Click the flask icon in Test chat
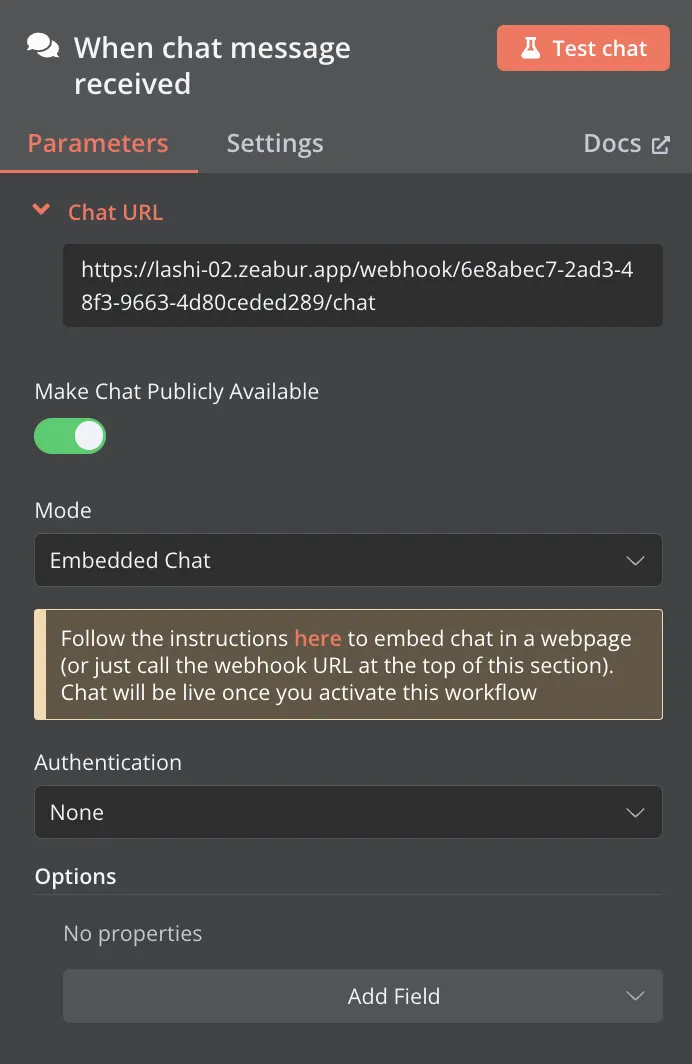Viewport: 692px width, 1064px height. tap(530, 48)
